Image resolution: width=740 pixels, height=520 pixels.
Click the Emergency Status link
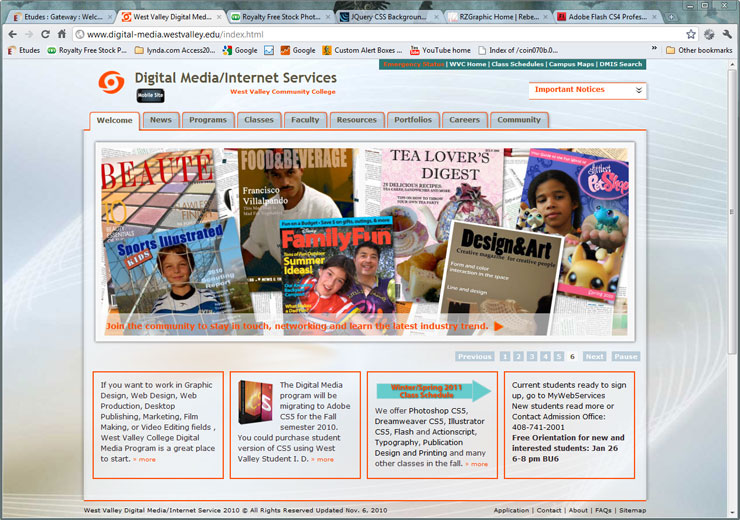click(x=413, y=64)
